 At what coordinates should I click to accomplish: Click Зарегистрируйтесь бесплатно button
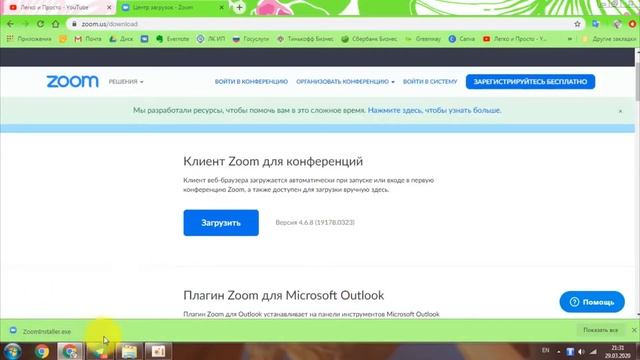pyautogui.click(x=530, y=82)
